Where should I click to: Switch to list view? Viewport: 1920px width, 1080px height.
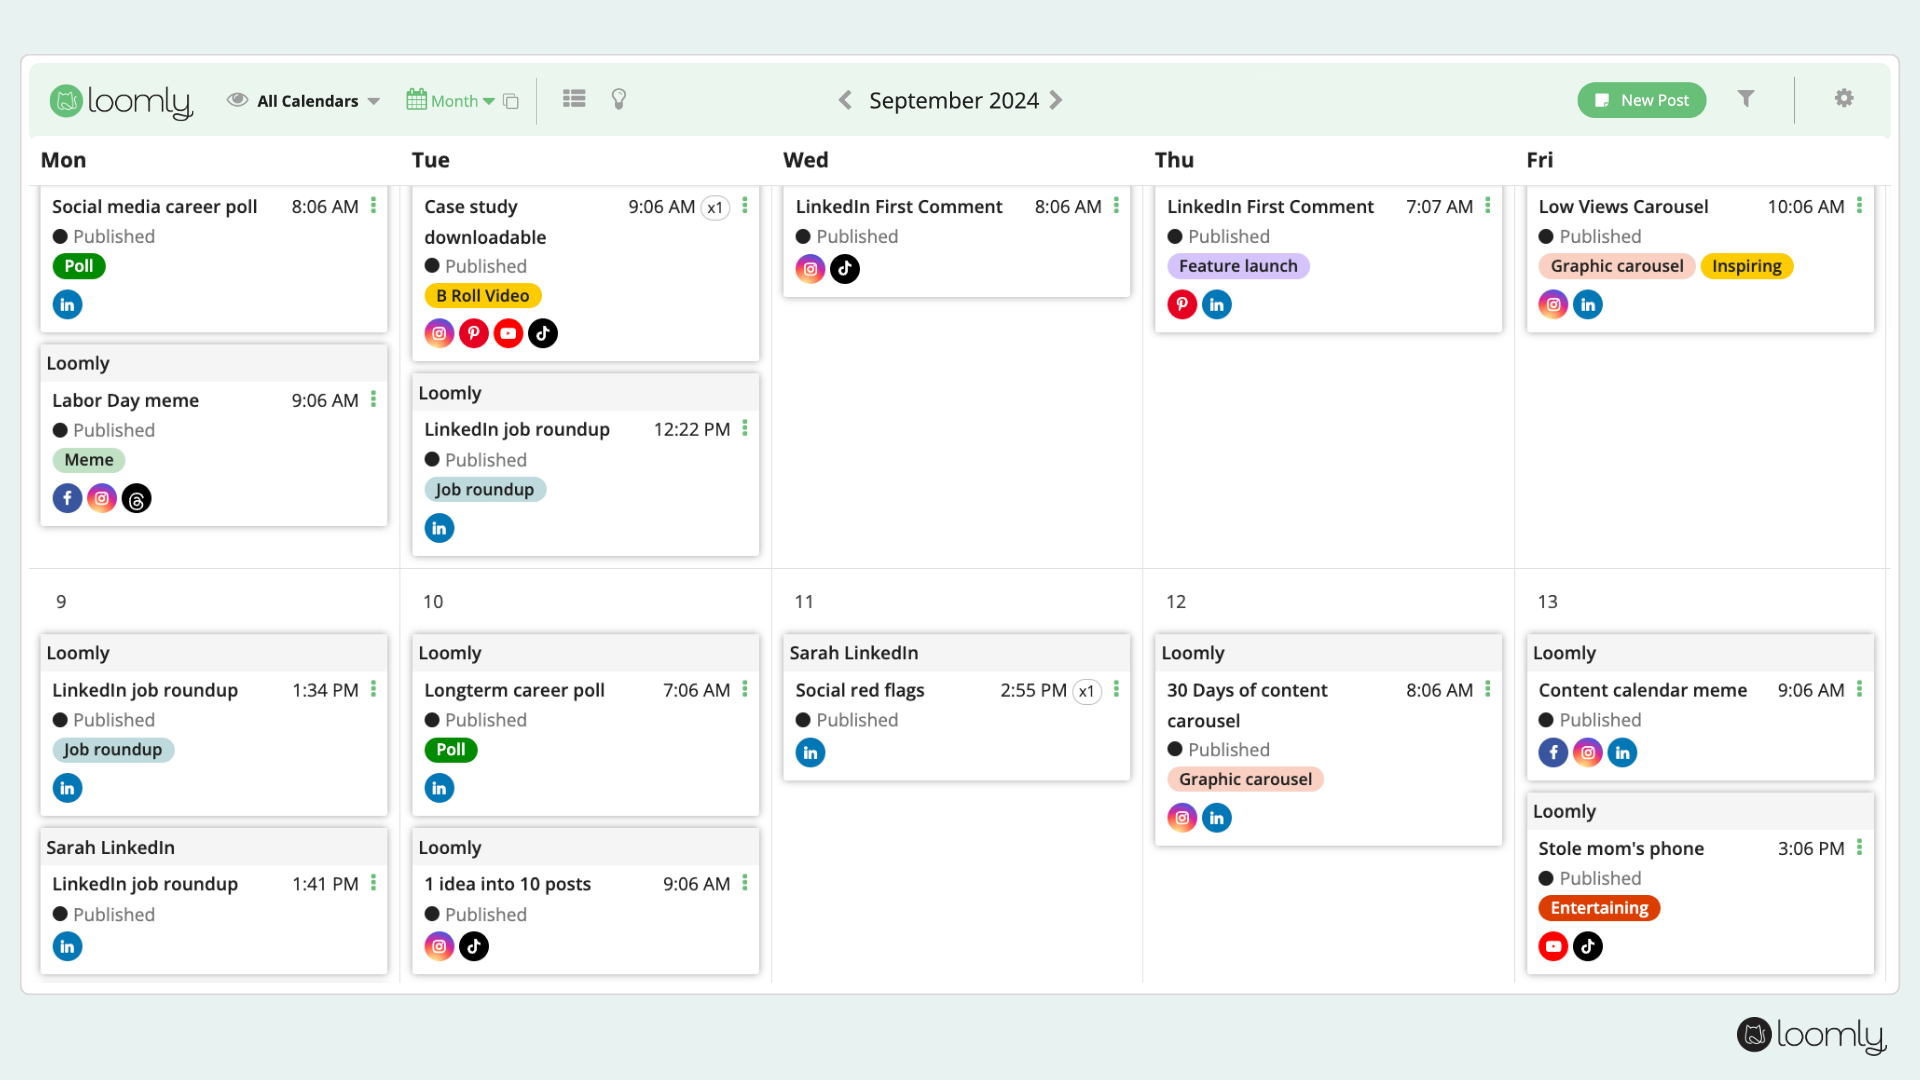click(x=573, y=99)
